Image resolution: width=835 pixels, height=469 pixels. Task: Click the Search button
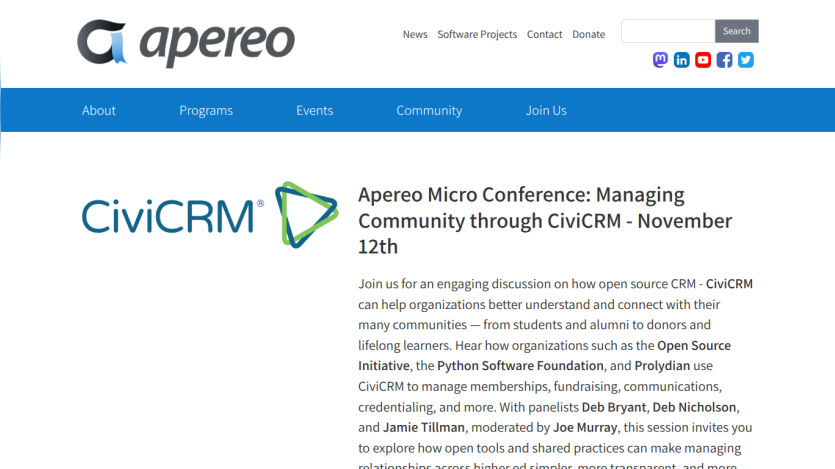pyautogui.click(x=736, y=31)
